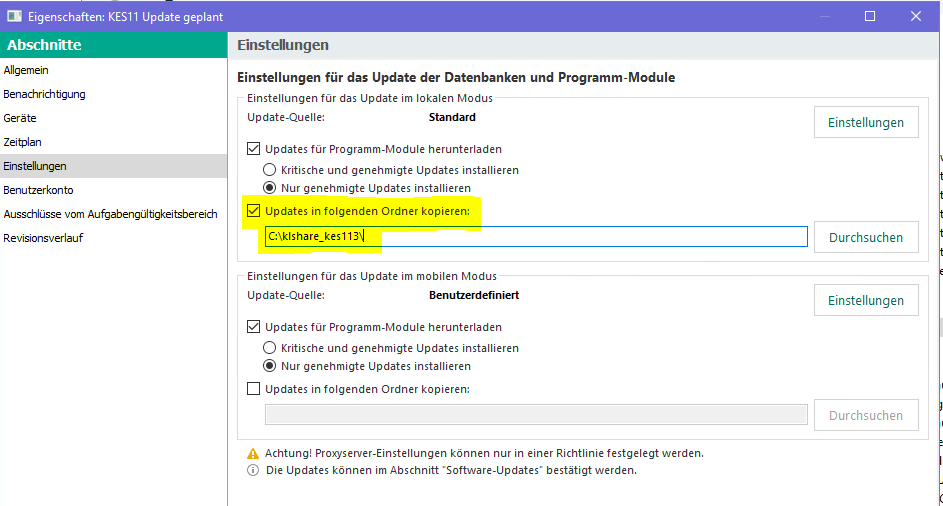Click the proxy warning triangle icon
The image size is (943, 506).
[x=254, y=453]
